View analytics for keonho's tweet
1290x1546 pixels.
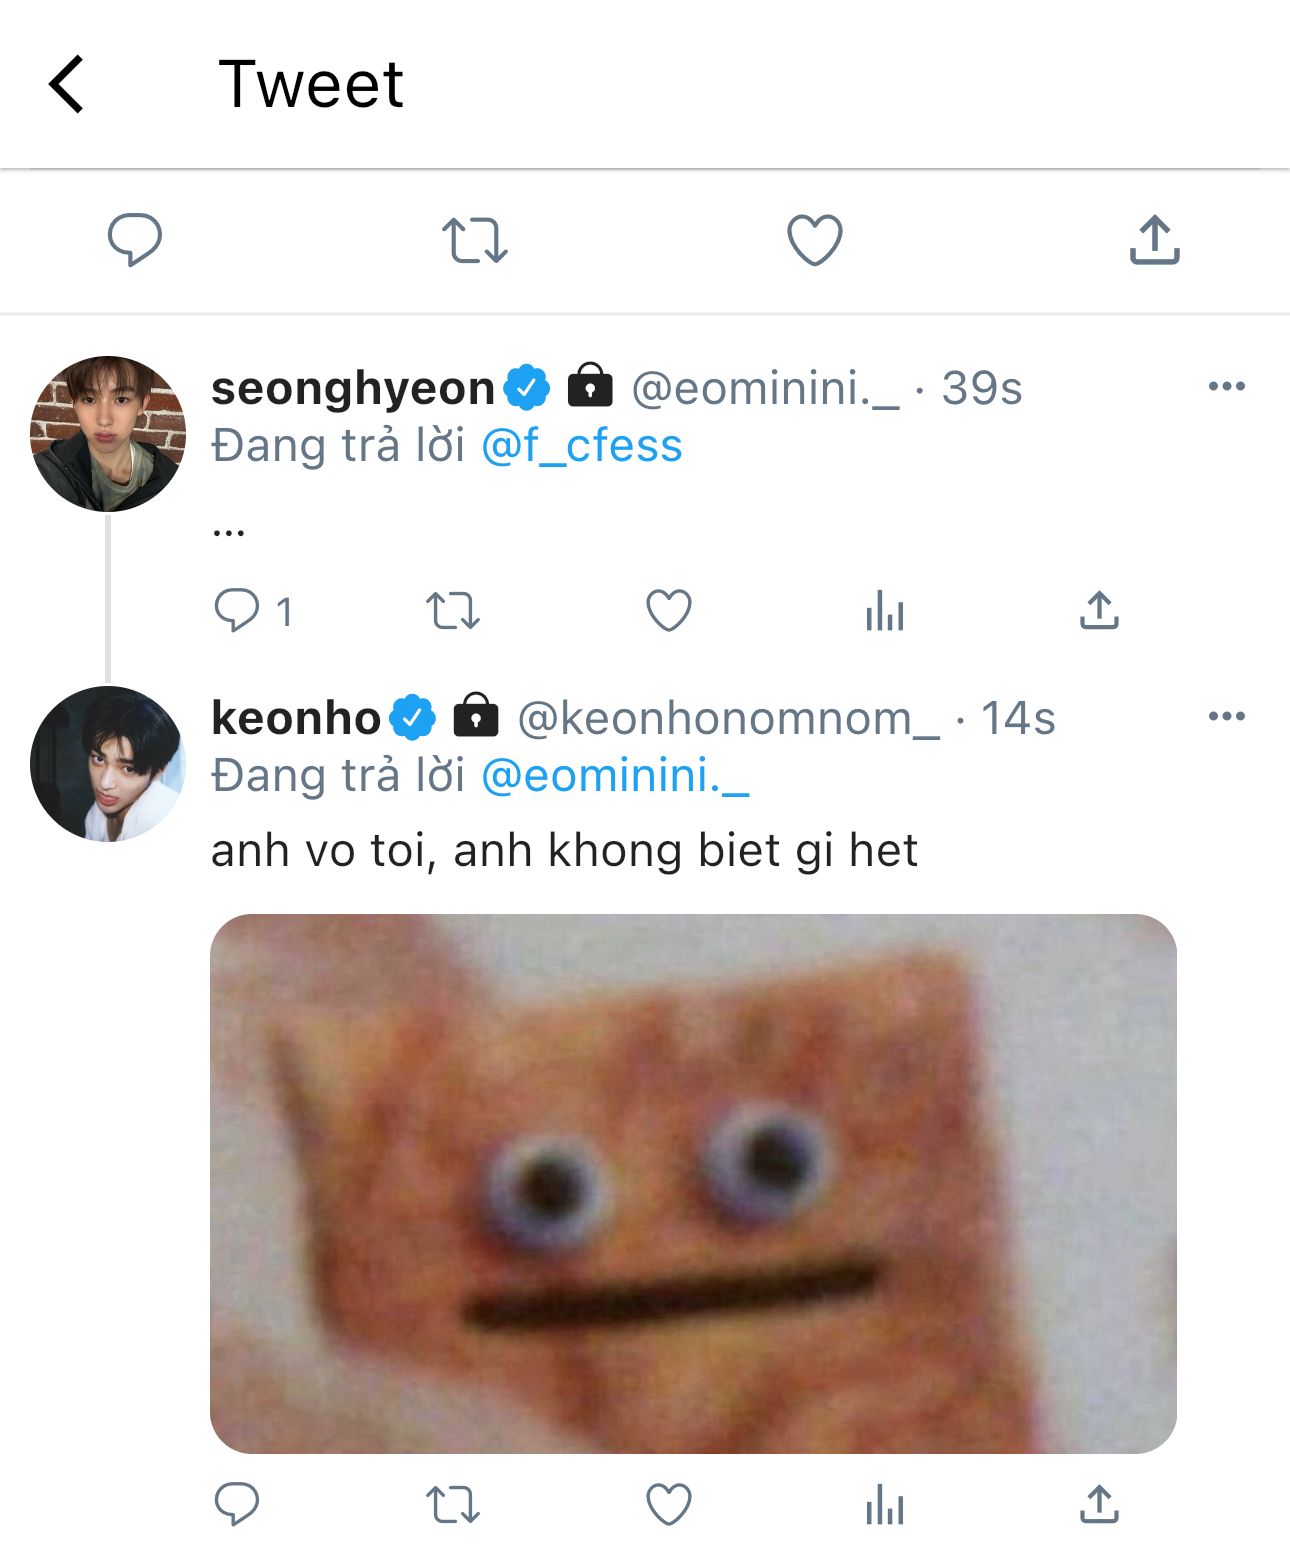[885, 1504]
